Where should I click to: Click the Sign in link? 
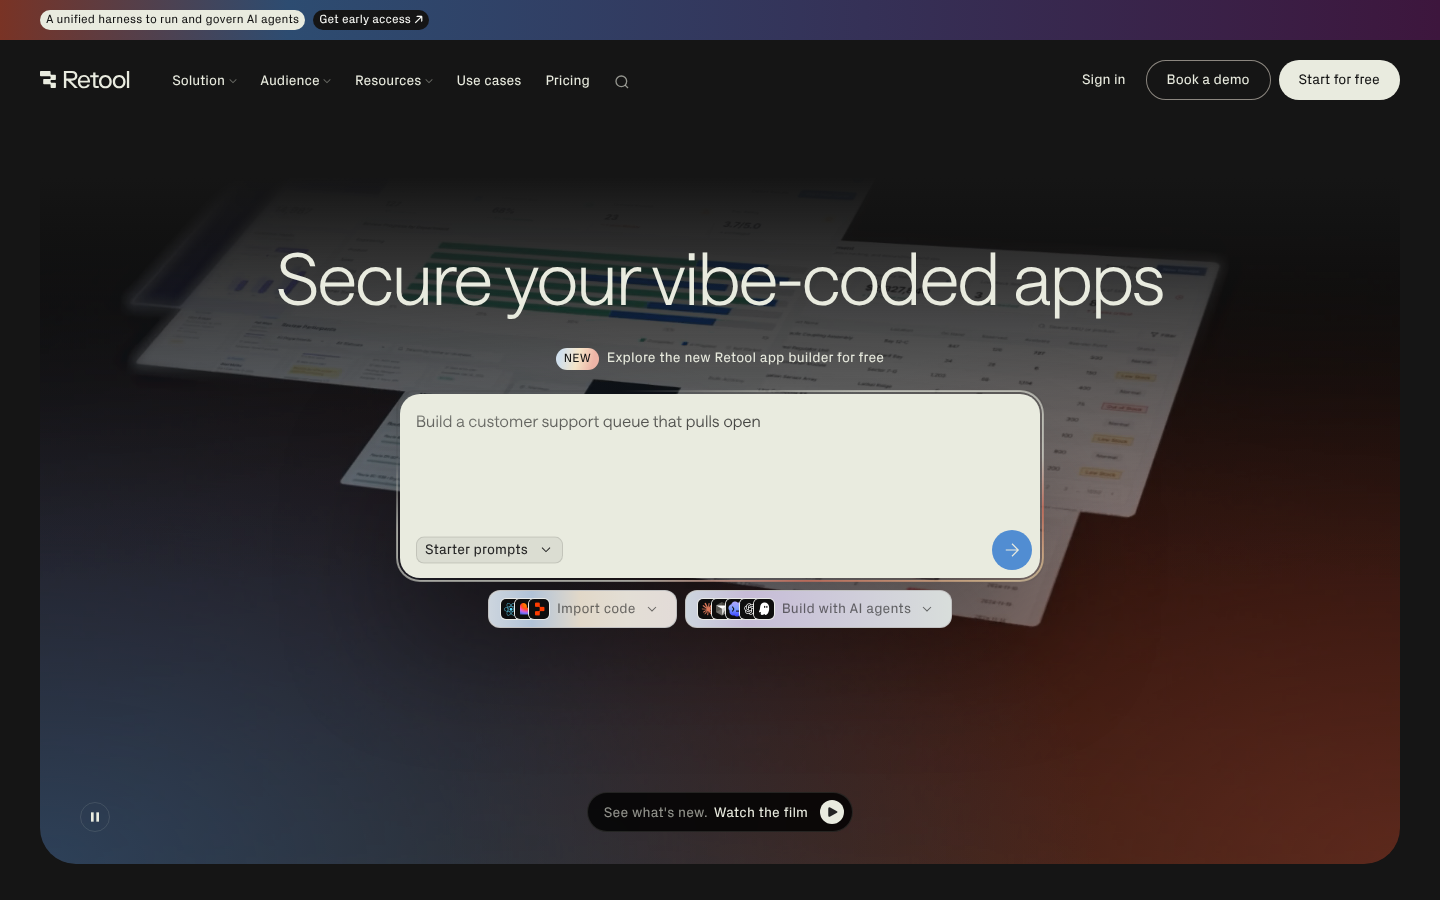pos(1103,80)
